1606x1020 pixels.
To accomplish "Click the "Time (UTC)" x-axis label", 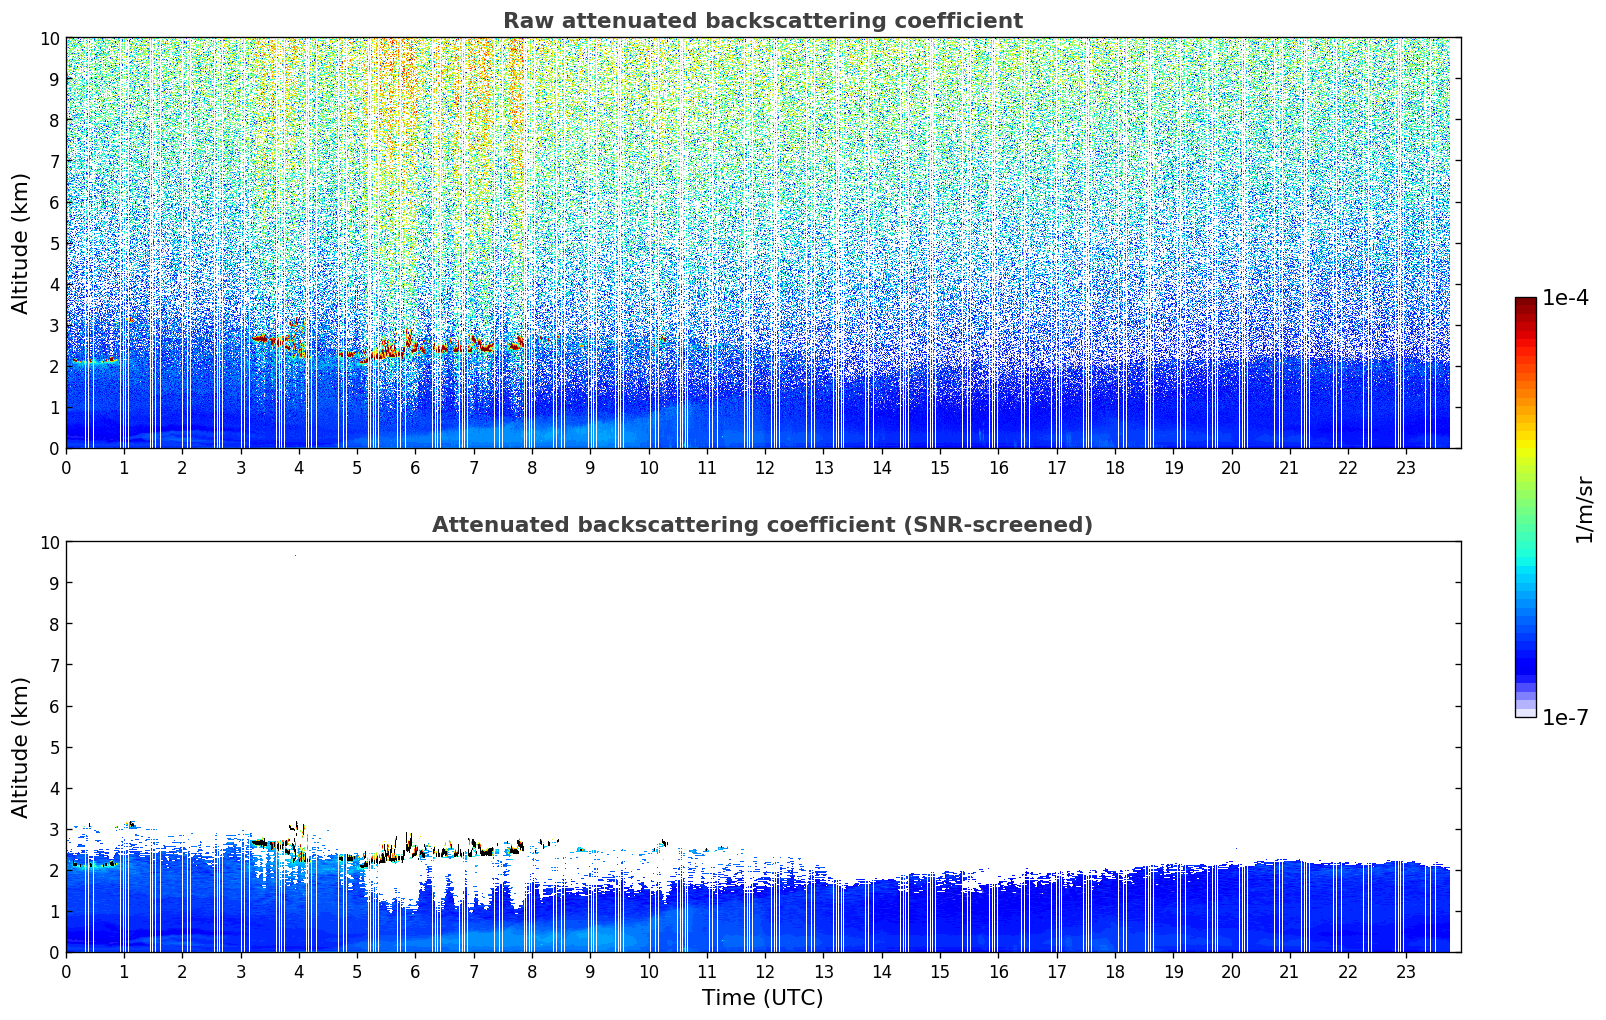I will 762,997.
